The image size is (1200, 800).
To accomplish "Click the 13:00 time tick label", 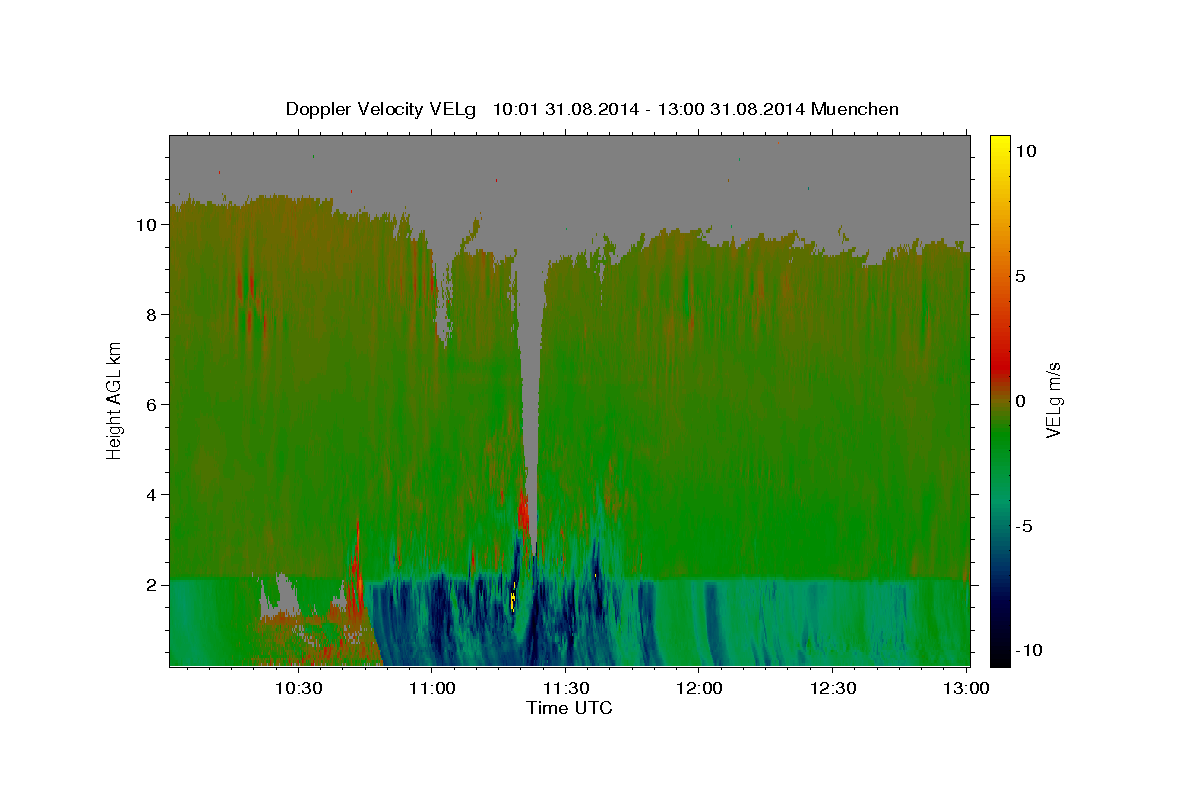I will point(966,688).
